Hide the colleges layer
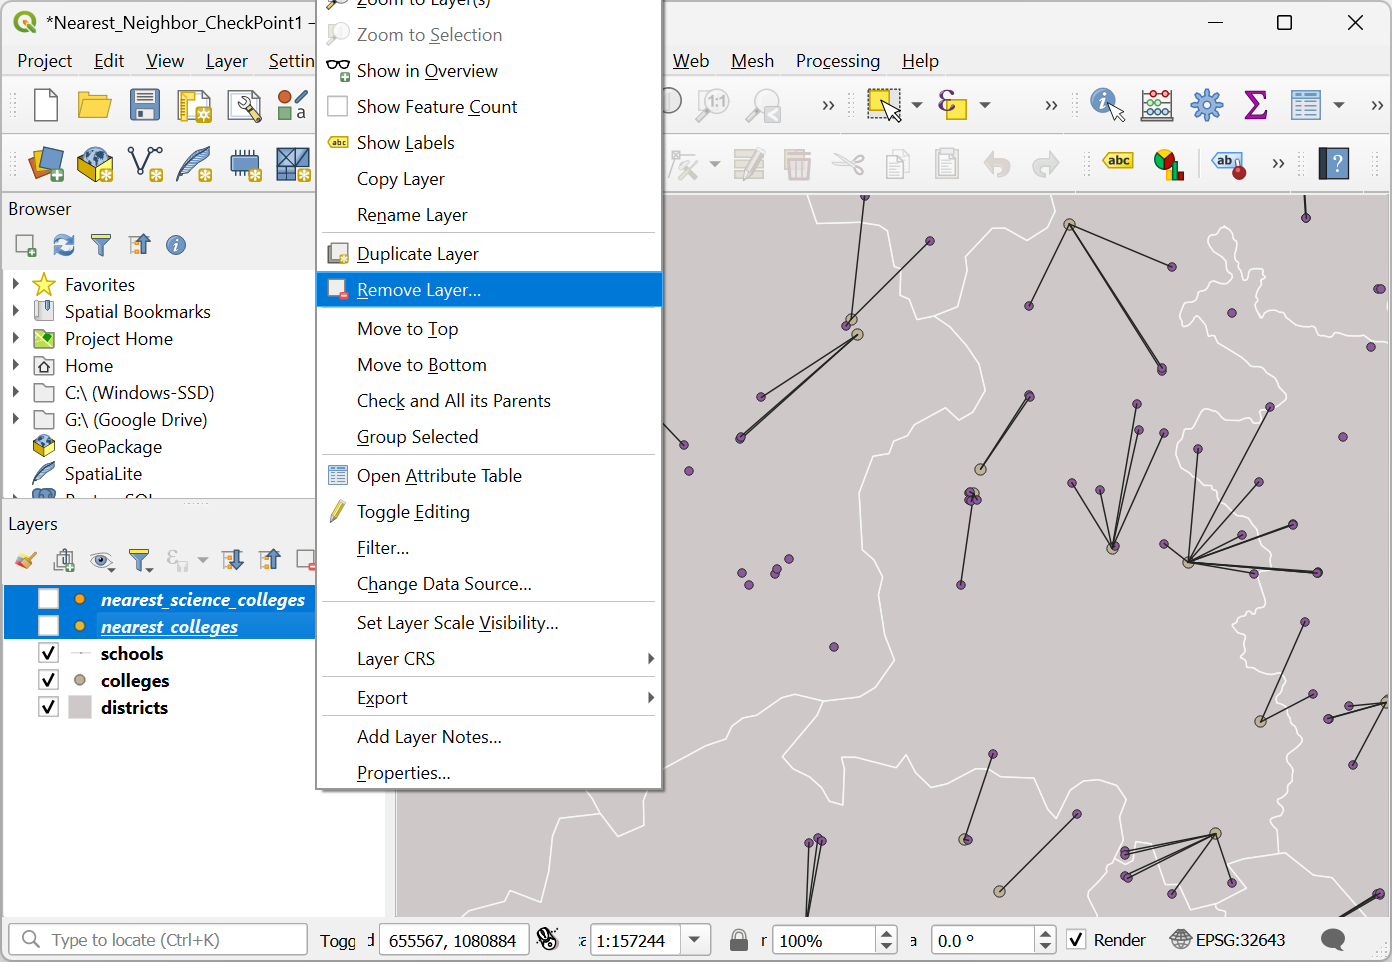 coord(48,680)
